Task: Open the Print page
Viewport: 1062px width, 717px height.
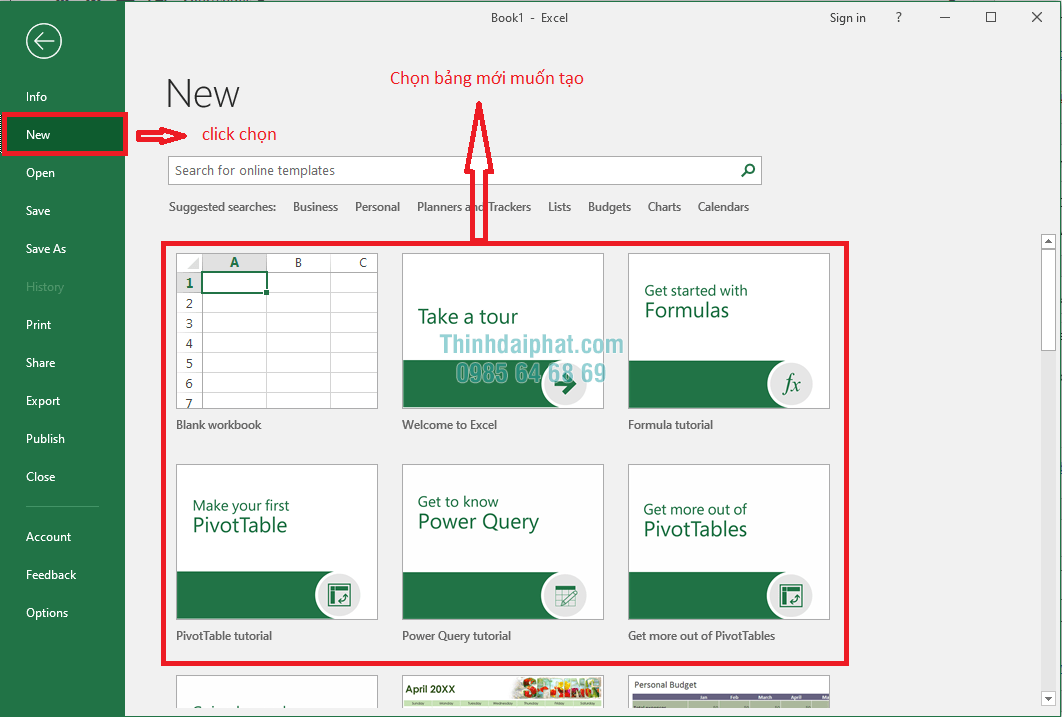Action: coord(39,324)
